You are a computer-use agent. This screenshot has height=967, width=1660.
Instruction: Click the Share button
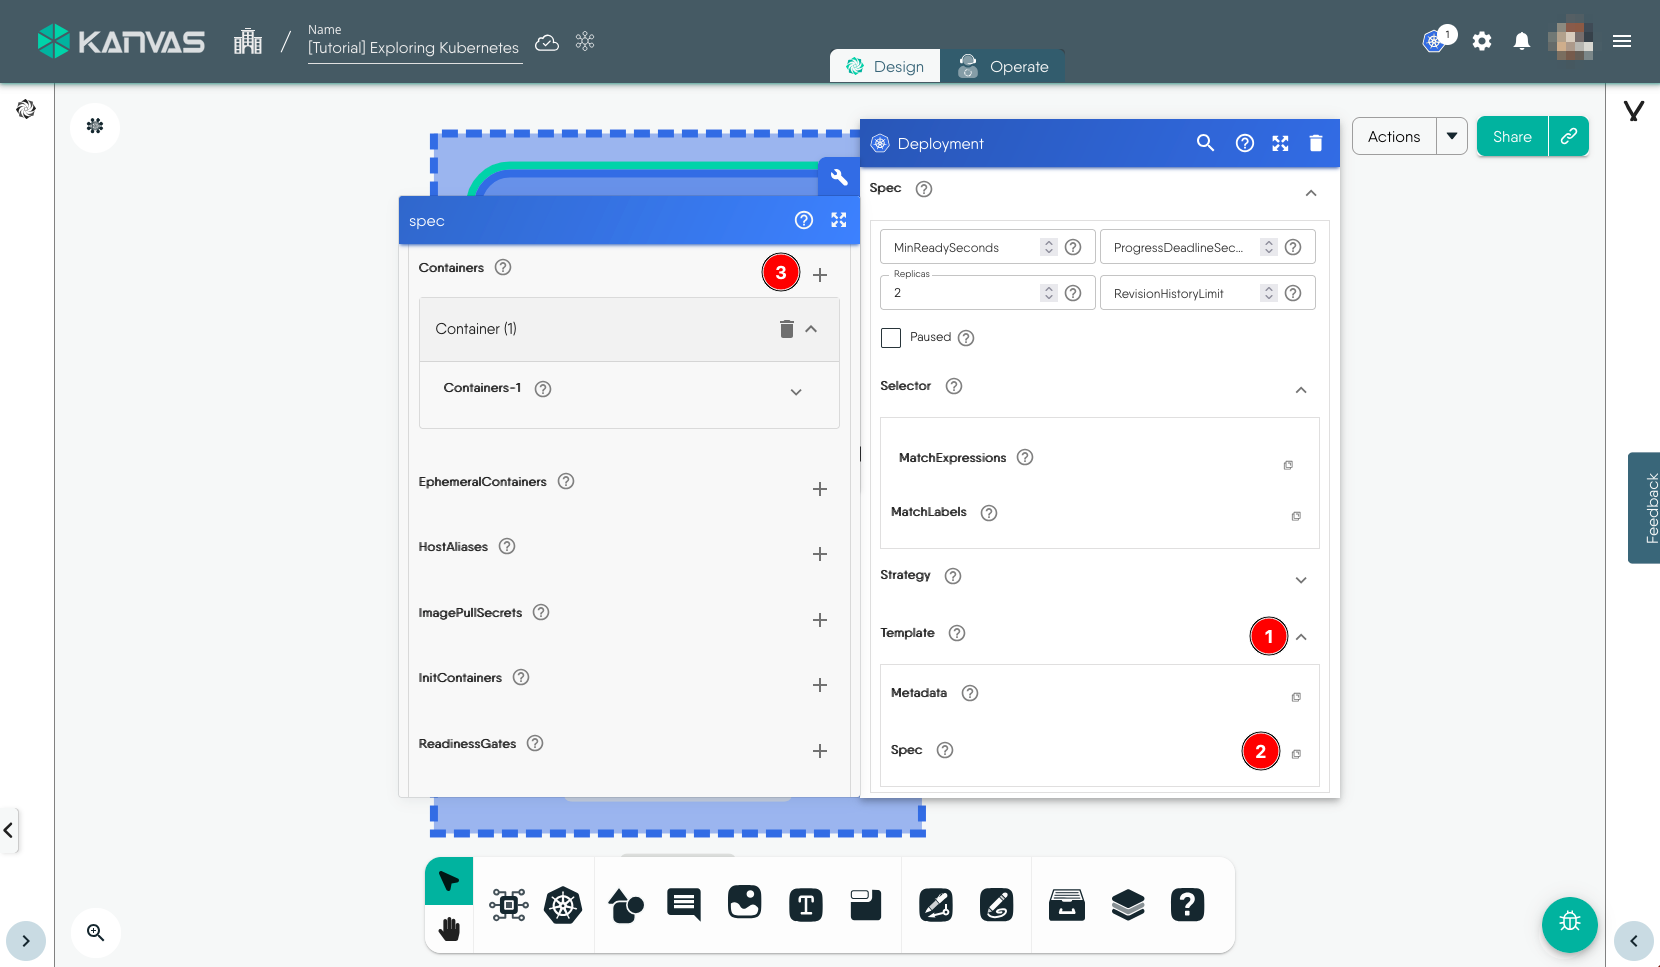pyautogui.click(x=1511, y=137)
